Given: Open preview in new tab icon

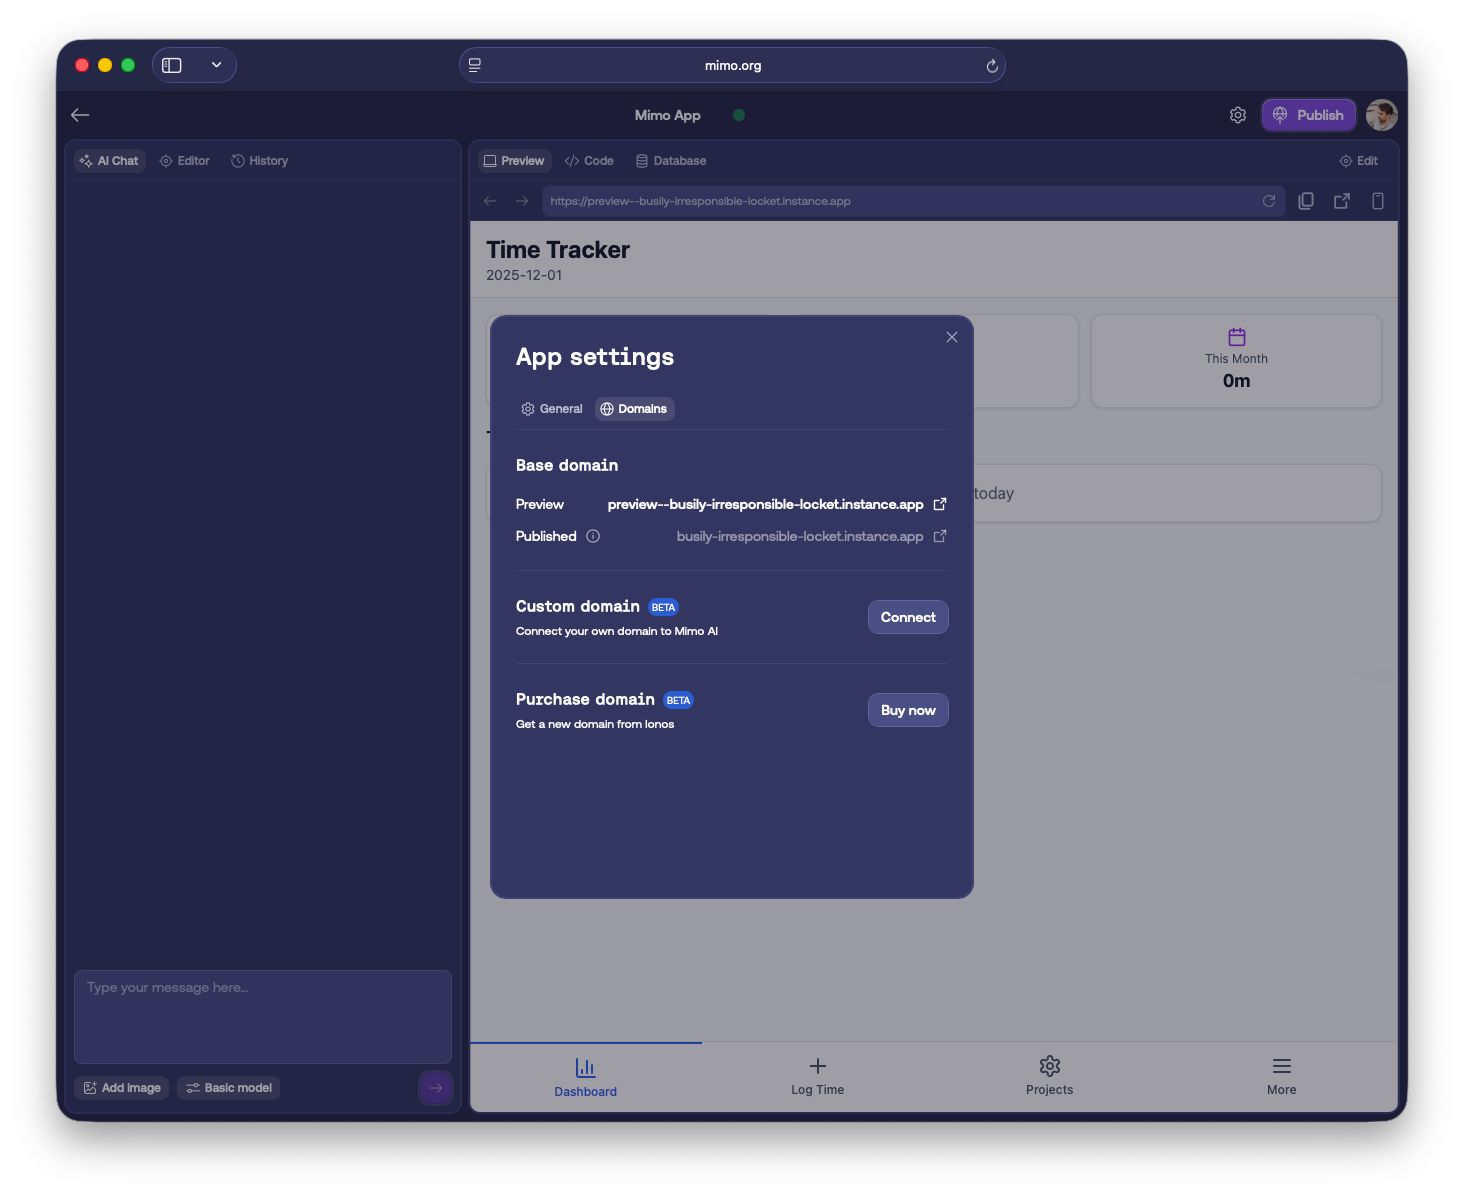Looking at the screenshot, I should (1341, 201).
